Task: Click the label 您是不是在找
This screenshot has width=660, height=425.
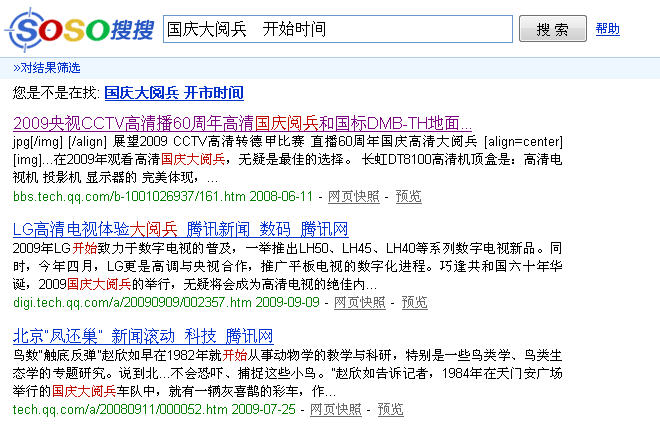Action: tap(56, 93)
